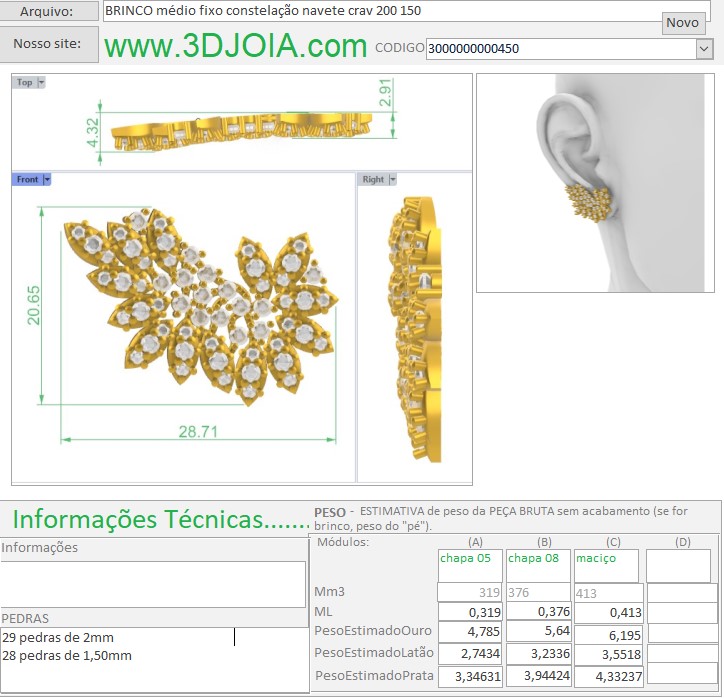The height and width of the screenshot is (698, 724).
Task: Open the Top viewport dropdown arrow
Action: coord(41,83)
